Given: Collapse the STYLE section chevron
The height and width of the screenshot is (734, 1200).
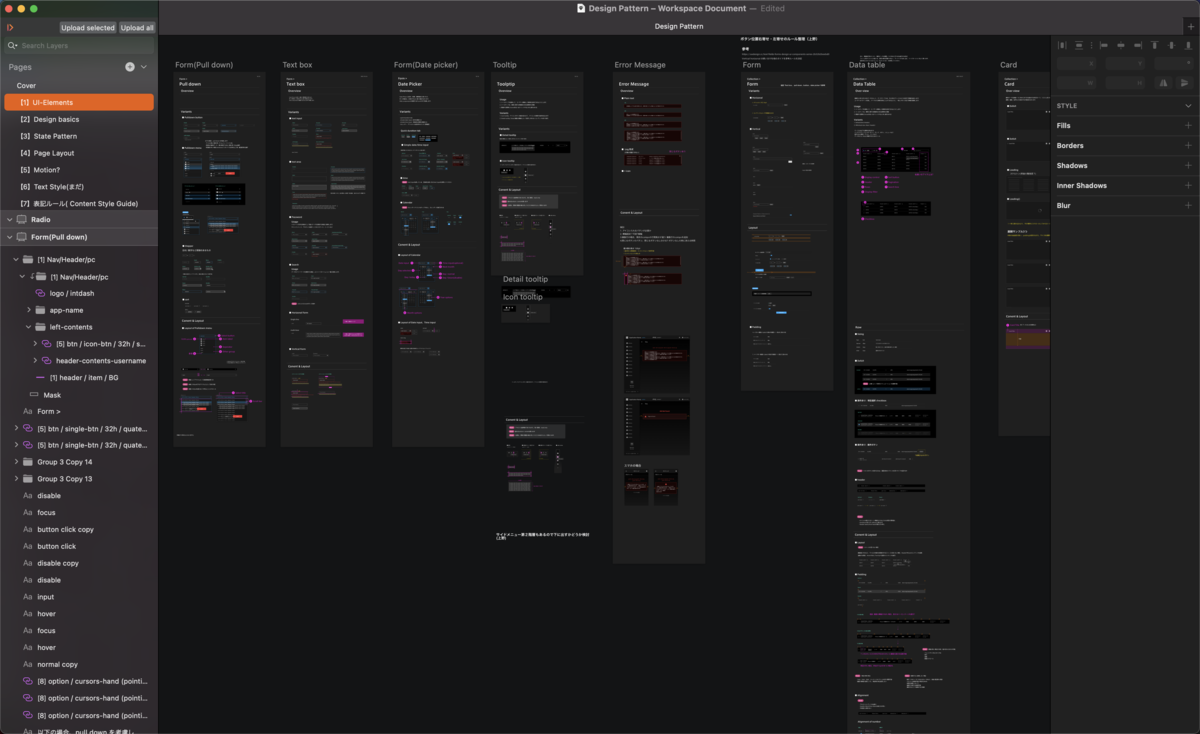Looking at the screenshot, I should click(1188, 105).
